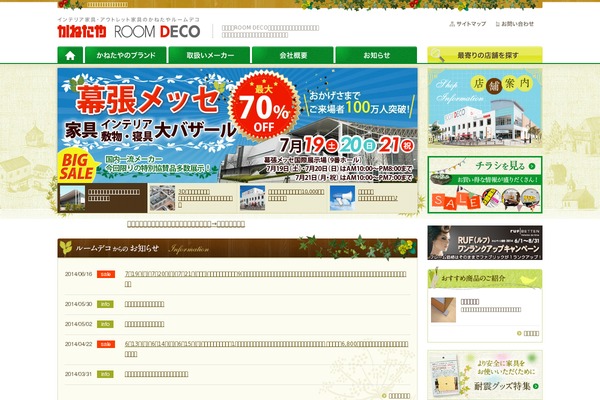Open the お問い合わせ link
Image resolution: width=600 pixels, height=400 pixels.
[515, 24]
